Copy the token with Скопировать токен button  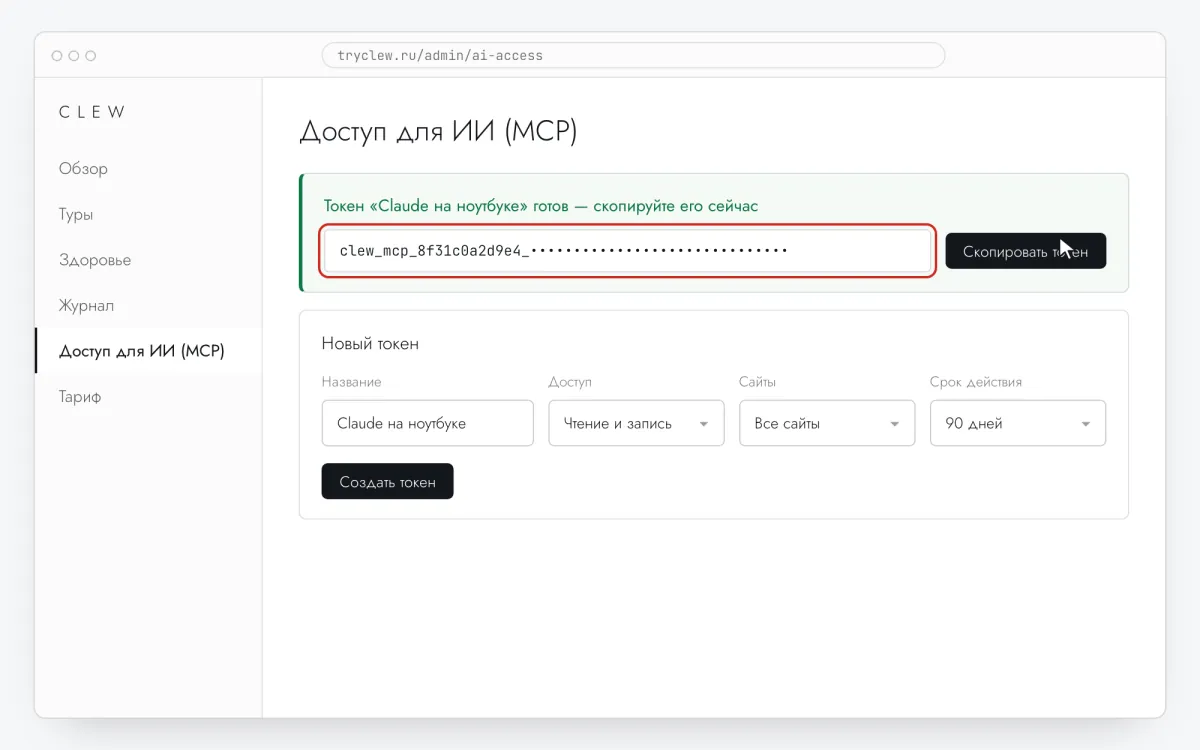click(1026, 252)
